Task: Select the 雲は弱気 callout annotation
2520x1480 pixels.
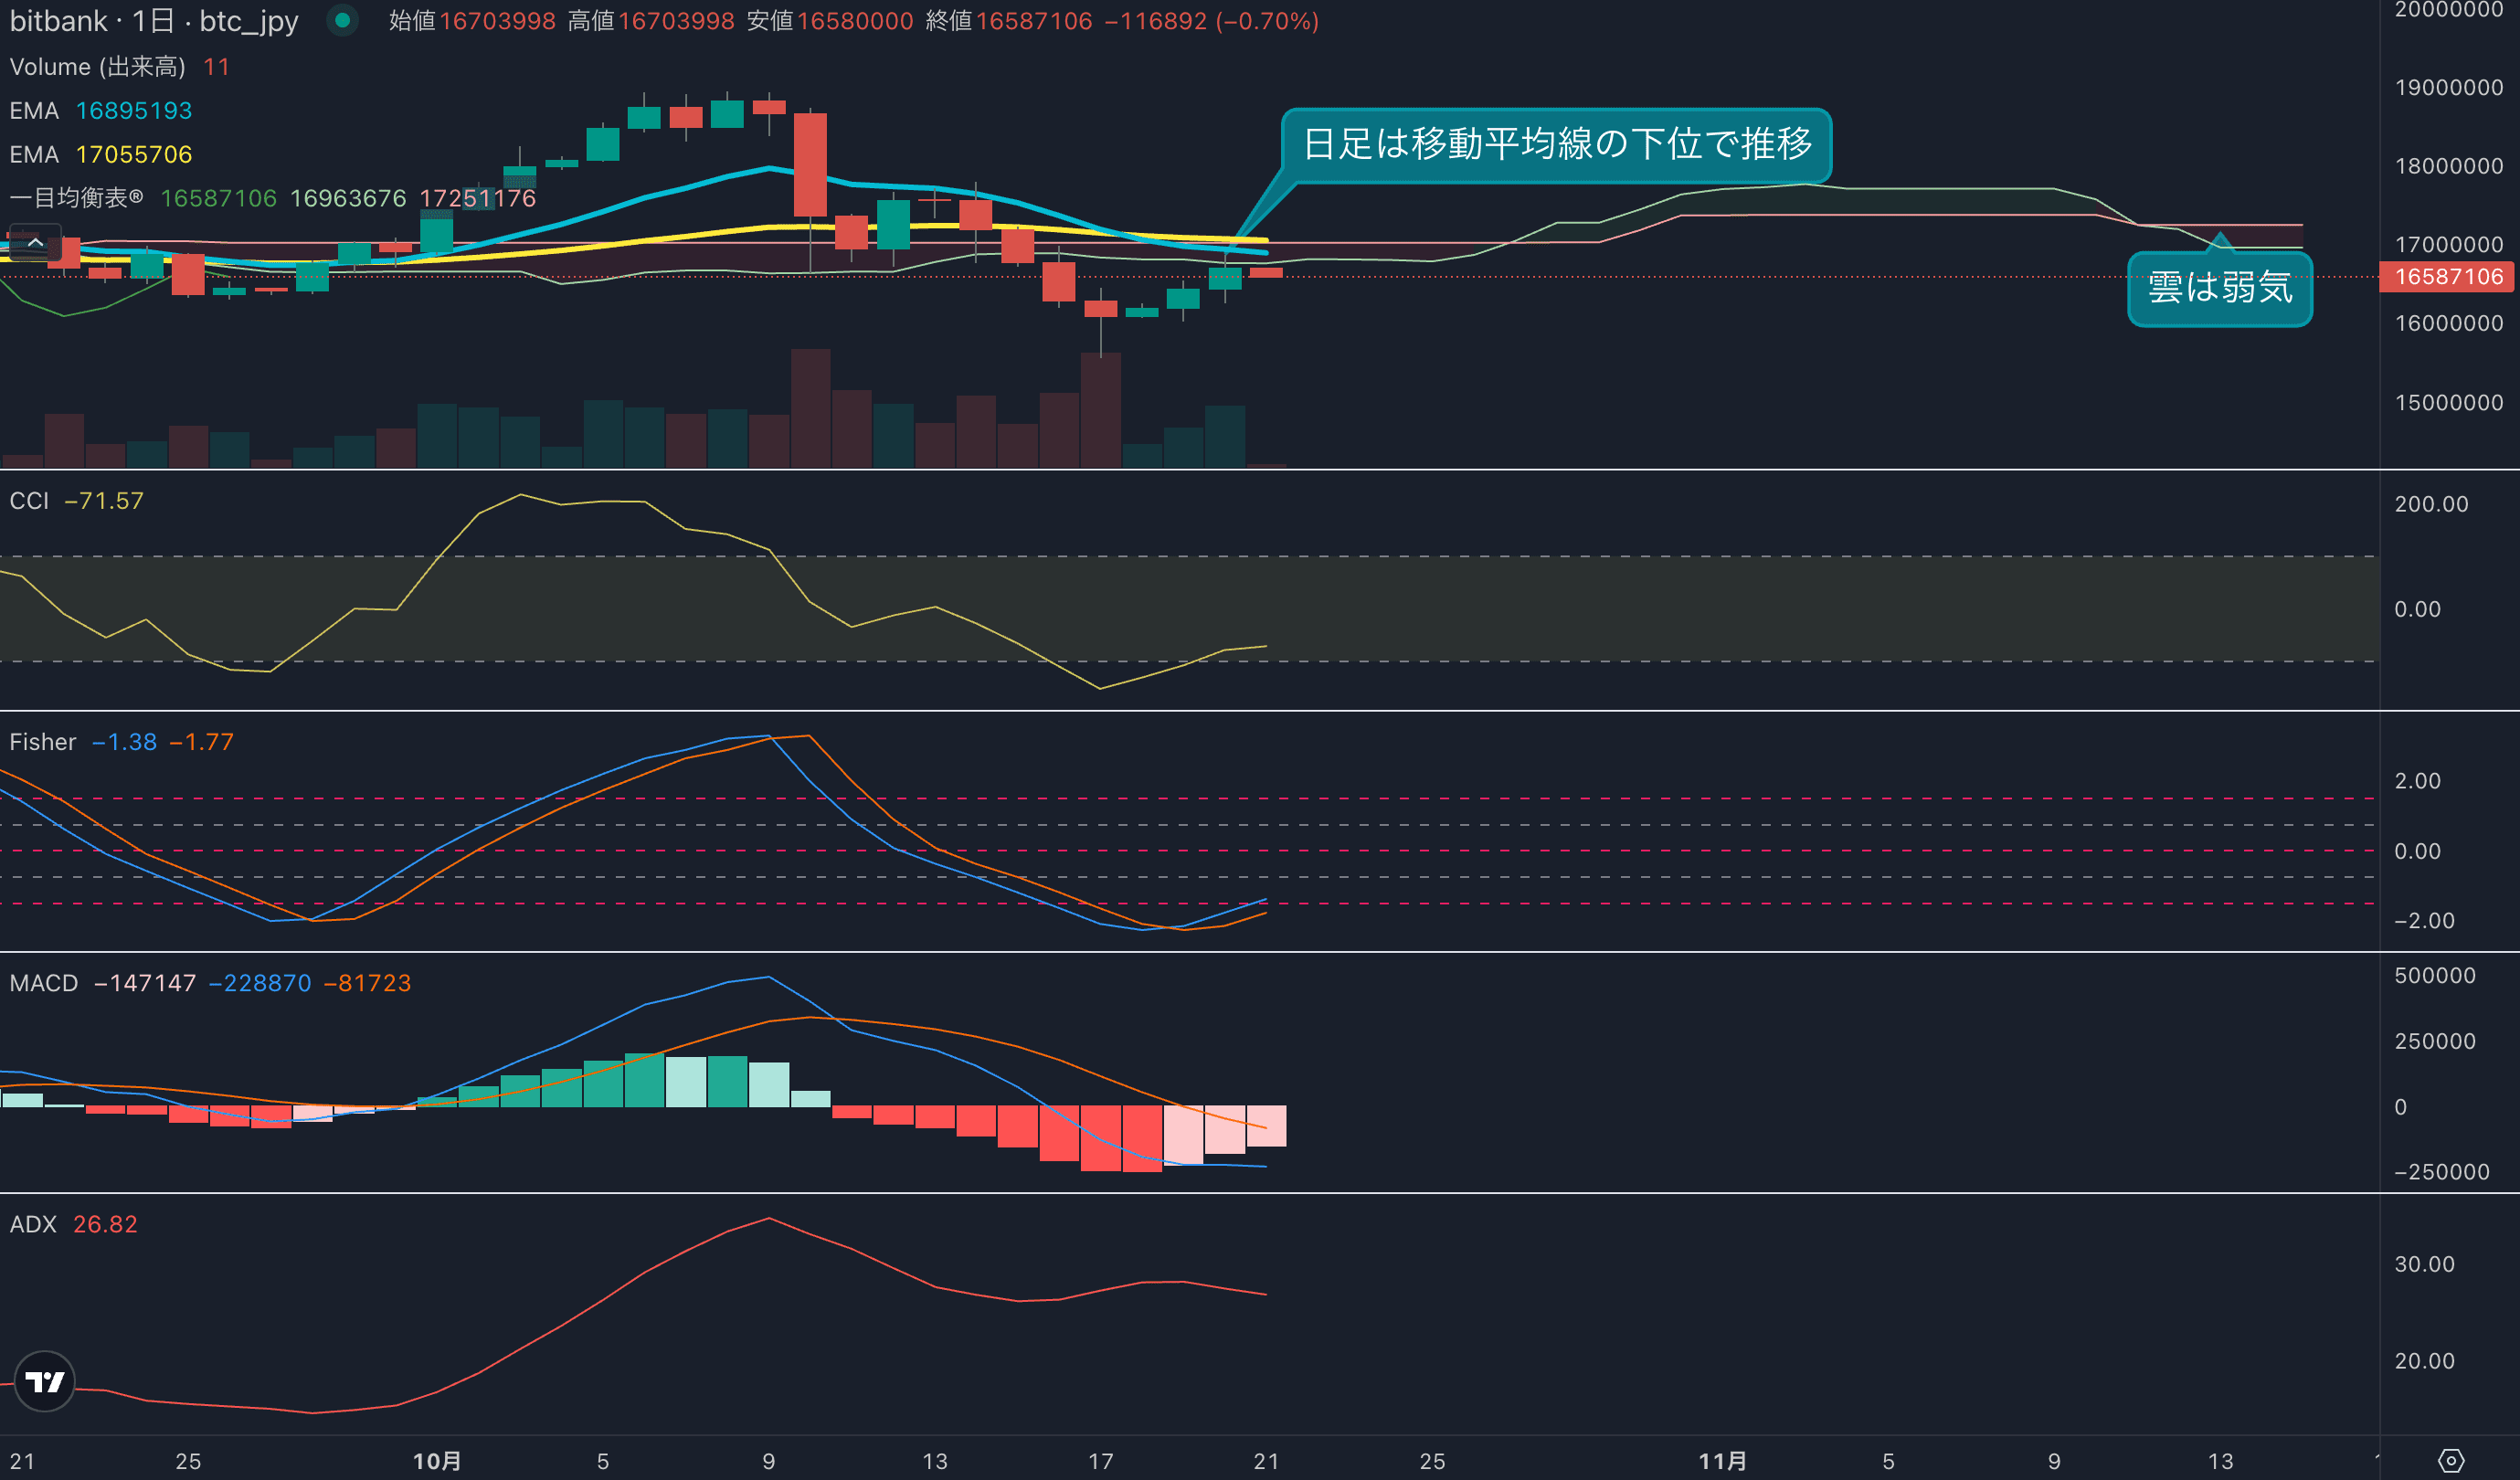Action: click(2219, 288)
